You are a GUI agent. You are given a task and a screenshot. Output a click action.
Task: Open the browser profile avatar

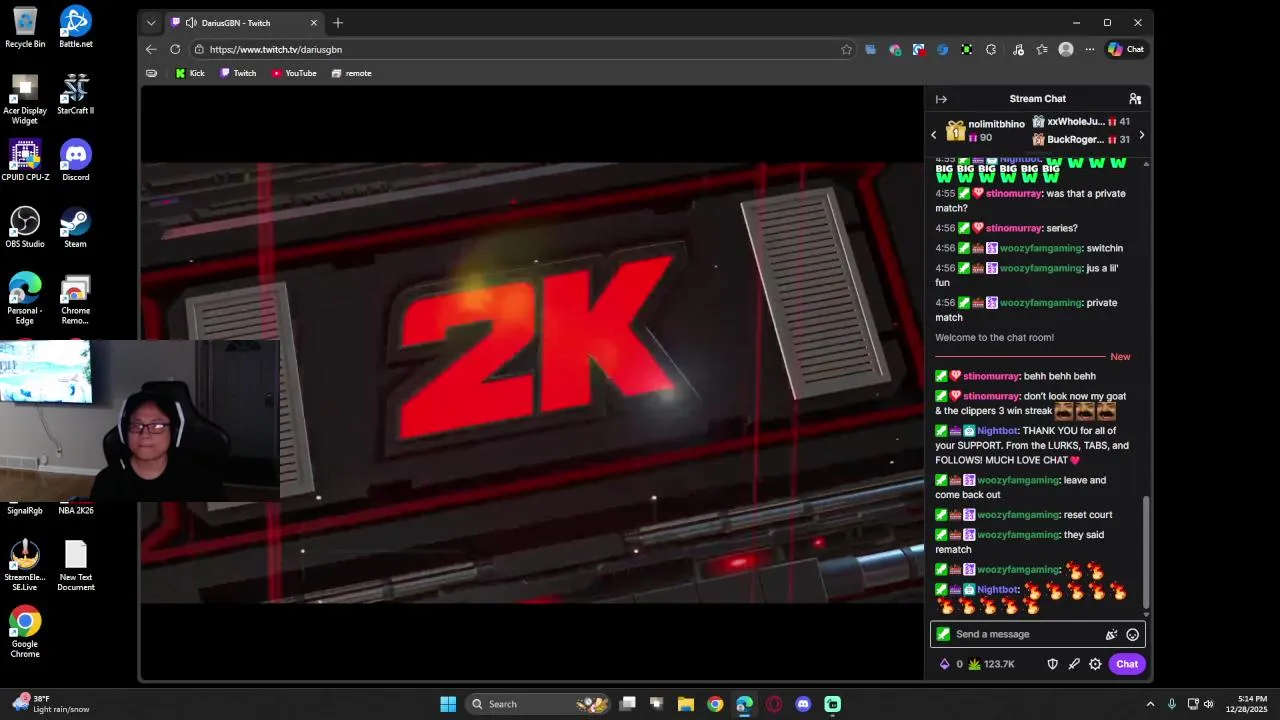pyautogui.click(x=1066, y=49)
